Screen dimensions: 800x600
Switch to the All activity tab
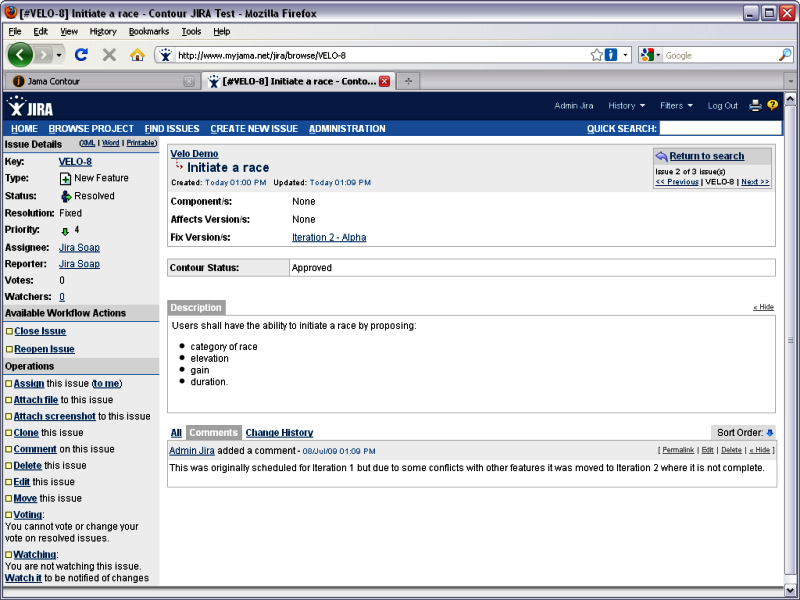tap(176, 433)
